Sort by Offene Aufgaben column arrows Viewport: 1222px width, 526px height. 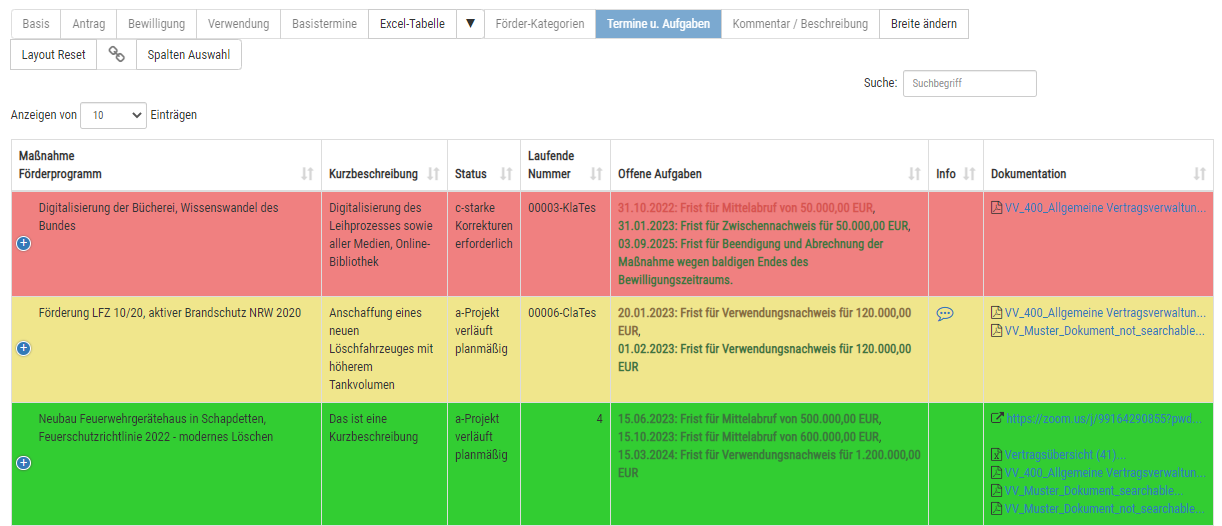[914, 174]
